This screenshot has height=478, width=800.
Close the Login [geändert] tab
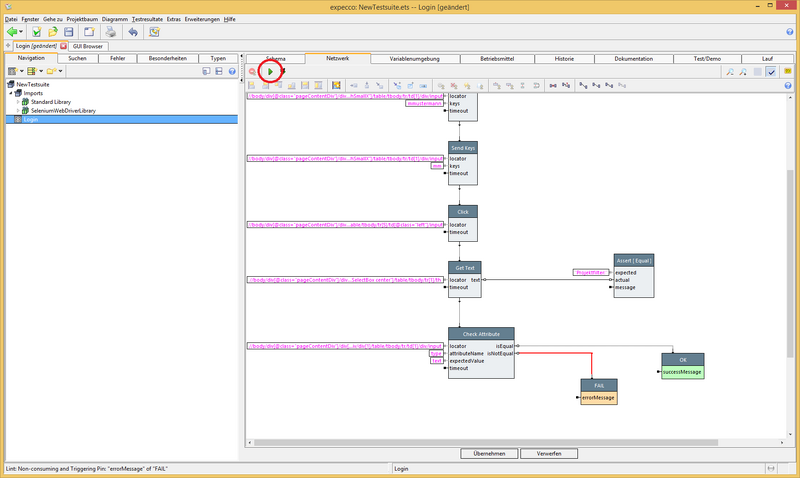click(x=63, y=46)
